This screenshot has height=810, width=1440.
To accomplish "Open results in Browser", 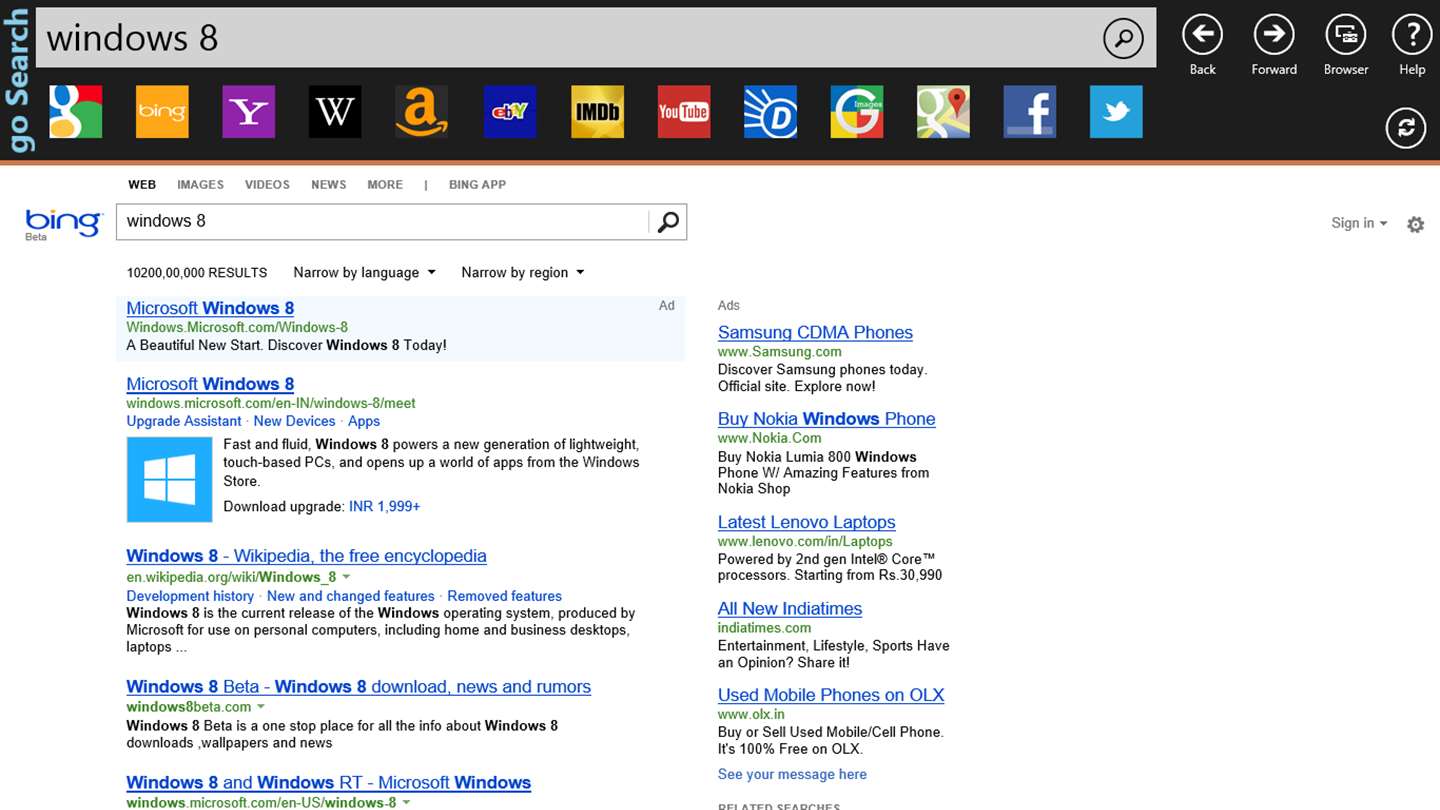I will [1346, 34].
